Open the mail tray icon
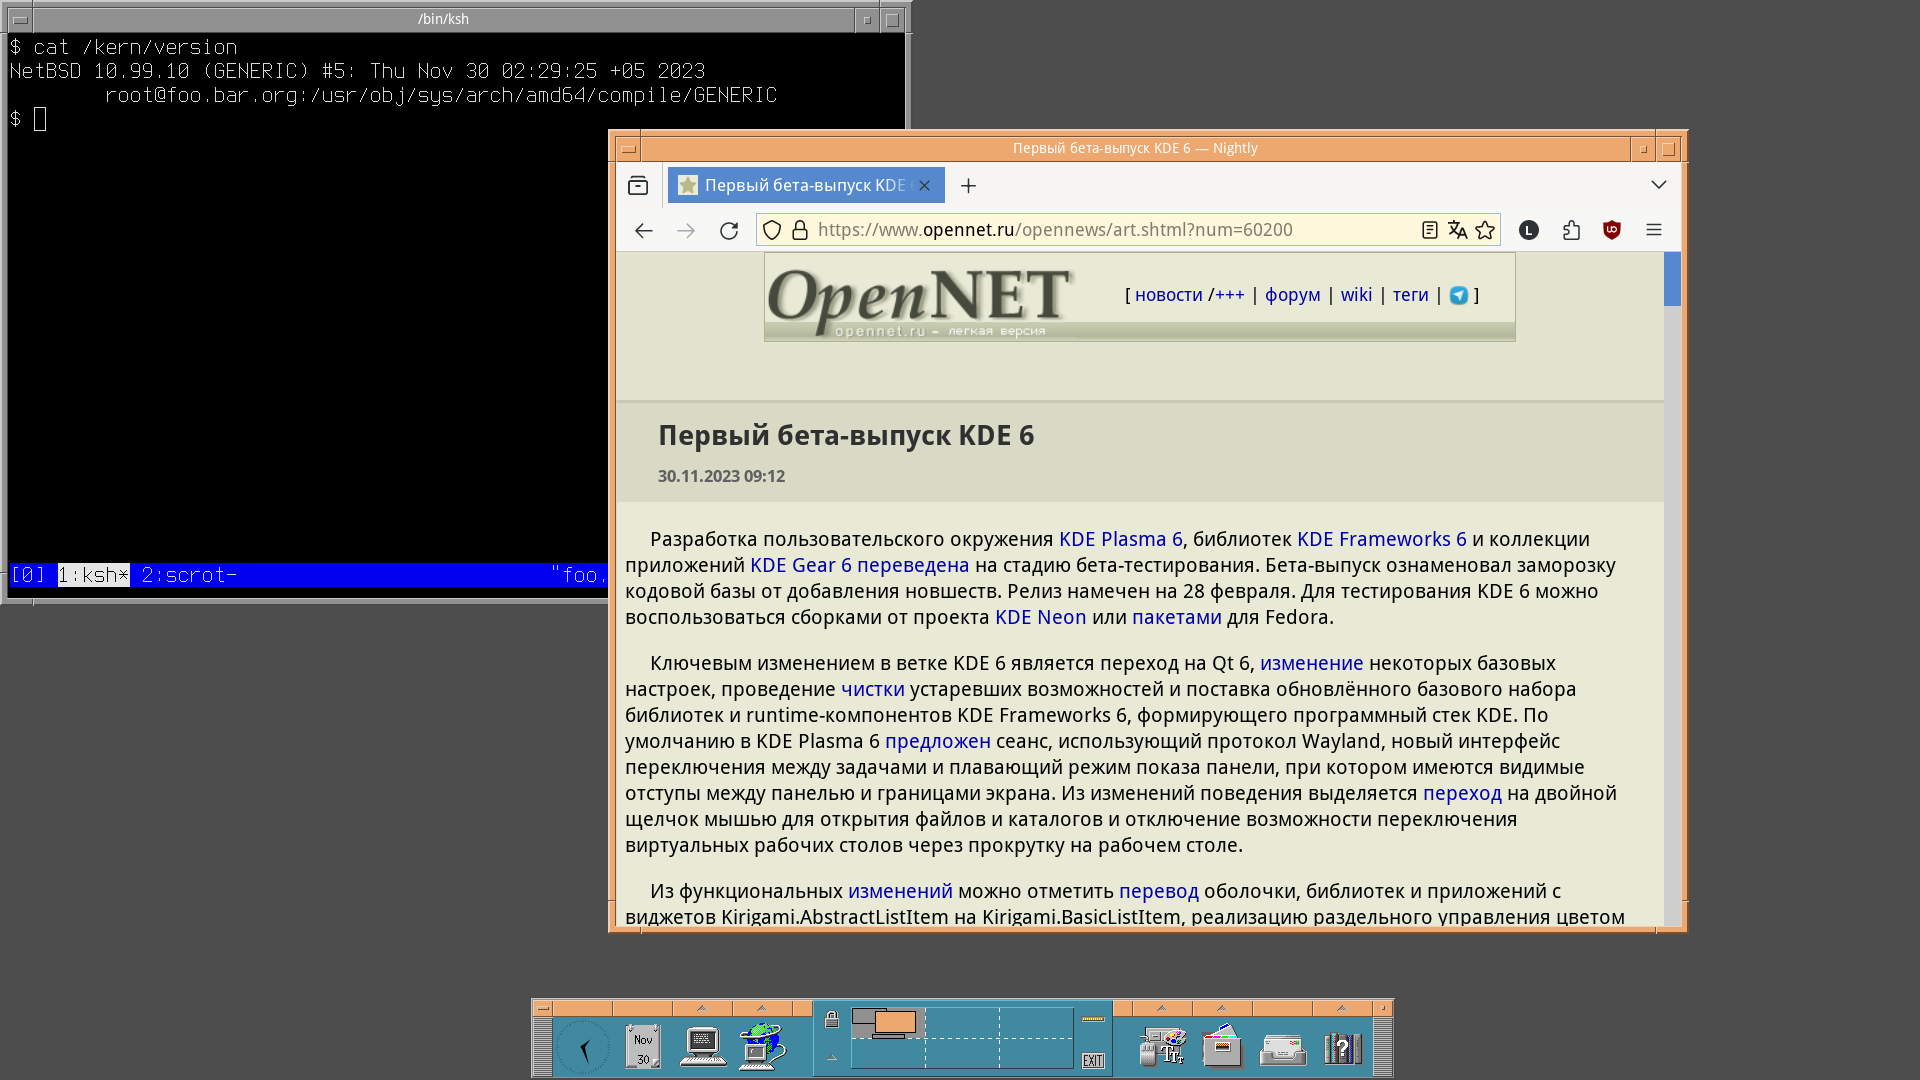This screenshot has height=1080, width=1920. coord(1282,1050)
